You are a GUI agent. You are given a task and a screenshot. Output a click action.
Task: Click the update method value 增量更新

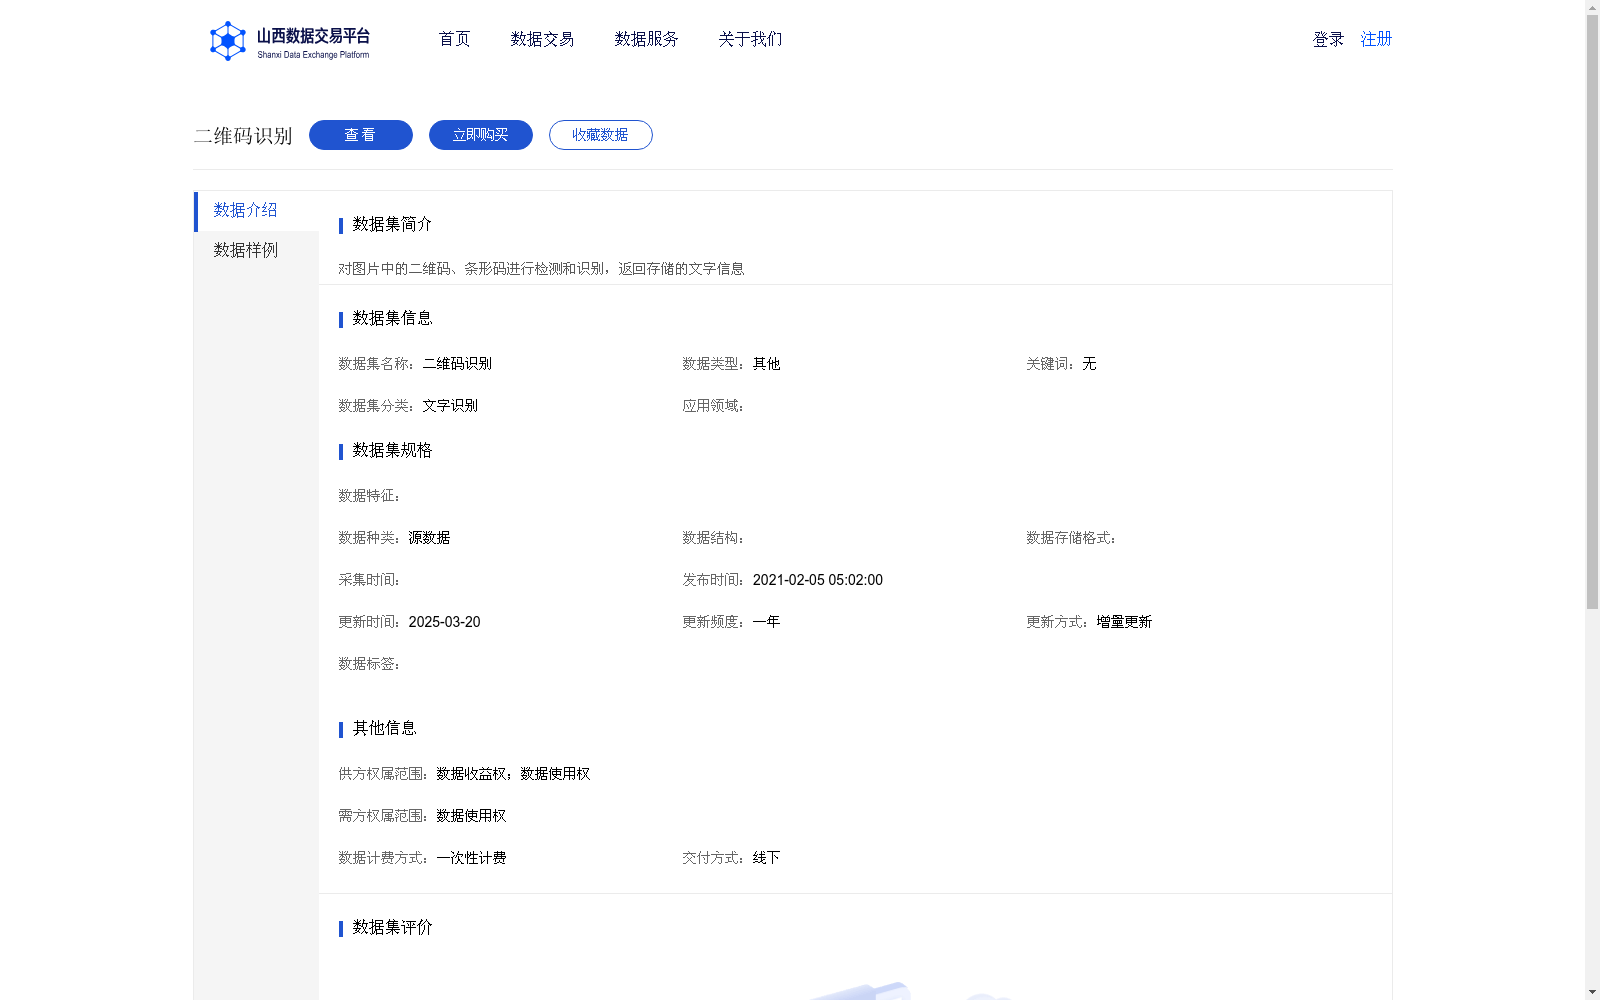(1124, 622)
